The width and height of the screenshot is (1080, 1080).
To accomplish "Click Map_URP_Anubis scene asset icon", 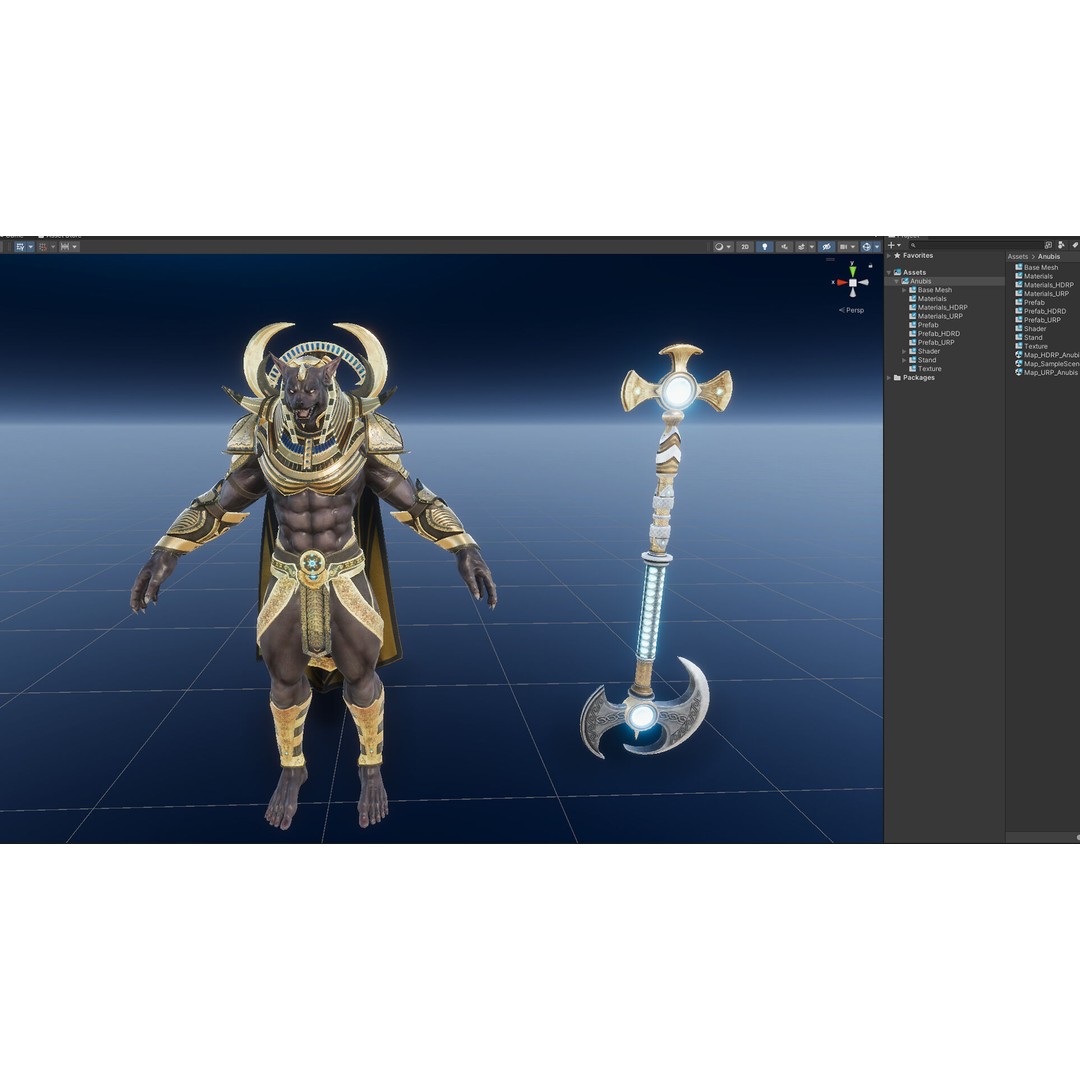I will coord(1019,373).
